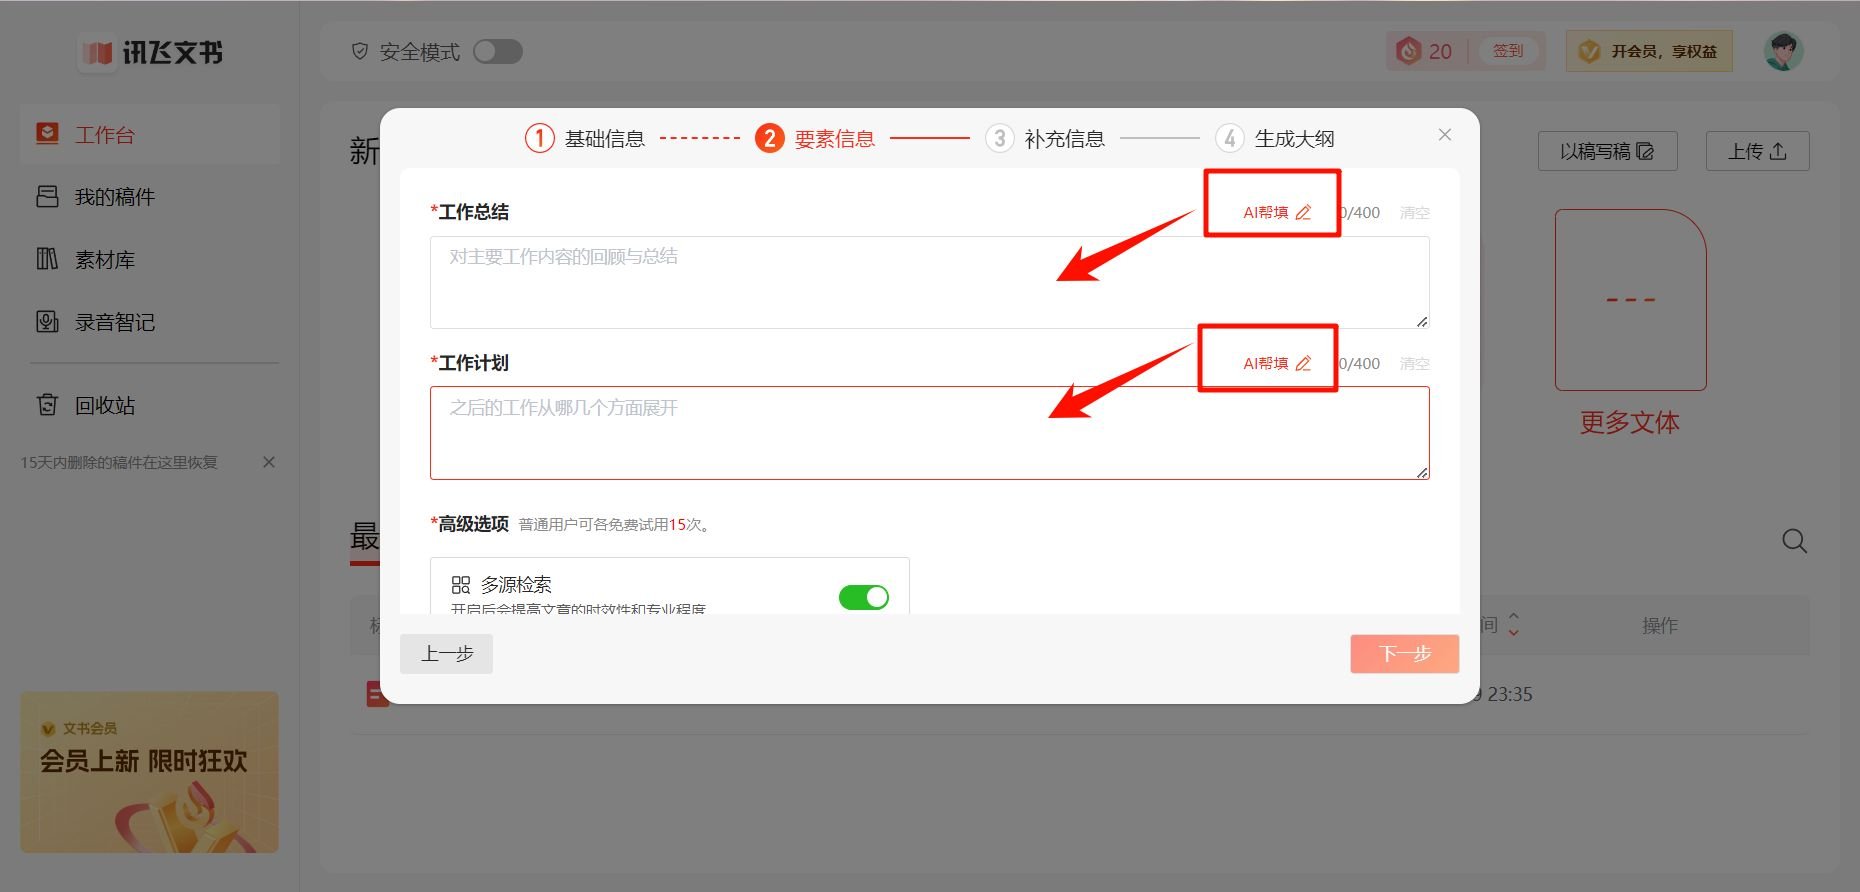Image resolution: width=1860 pixels, height=892 pixels.
Task: Click 下一步 next step button
Action: pyautogui.click(x=1405, y=654)
